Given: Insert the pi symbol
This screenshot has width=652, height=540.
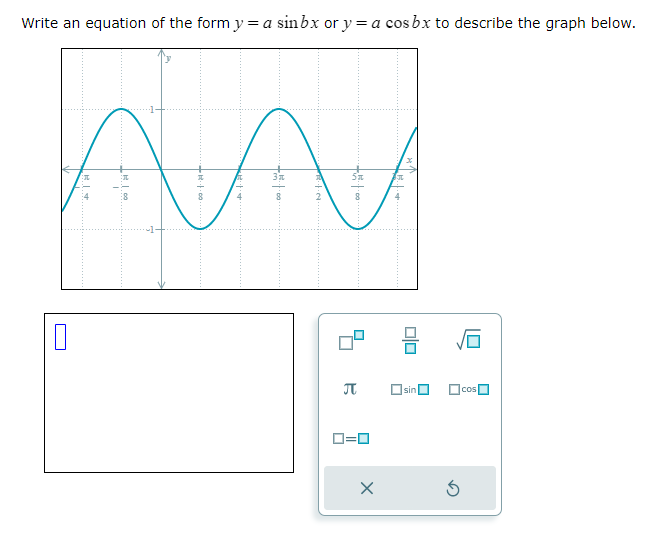Looking at the screenshot, I should click(350, 389).
